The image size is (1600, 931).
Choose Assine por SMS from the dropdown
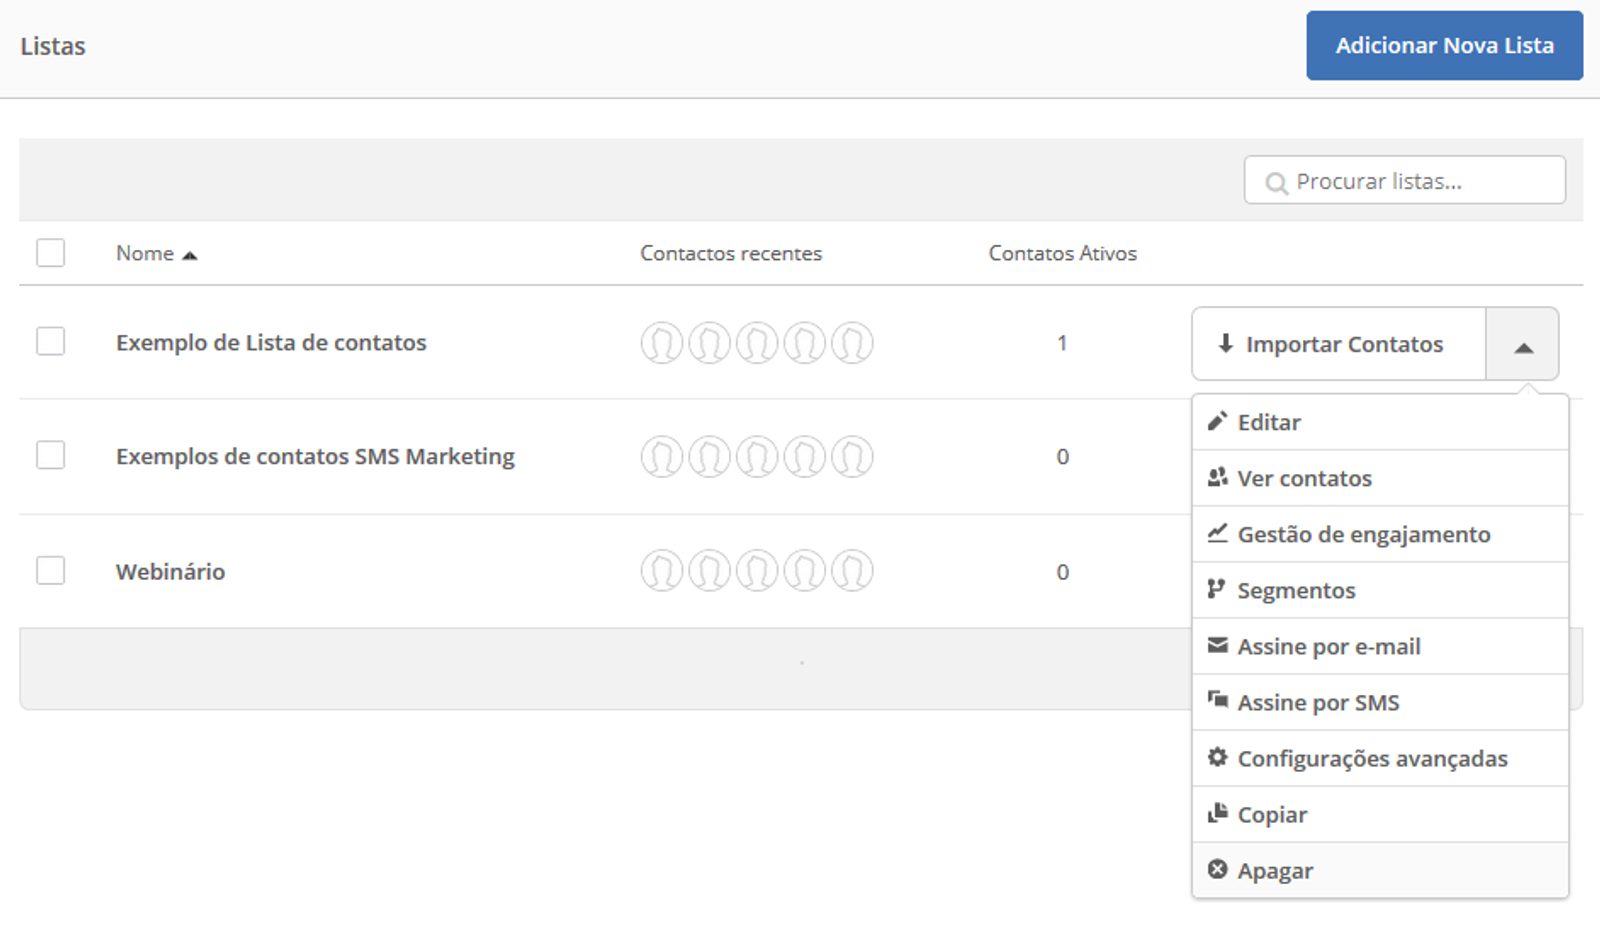(x=1318, y=703)
